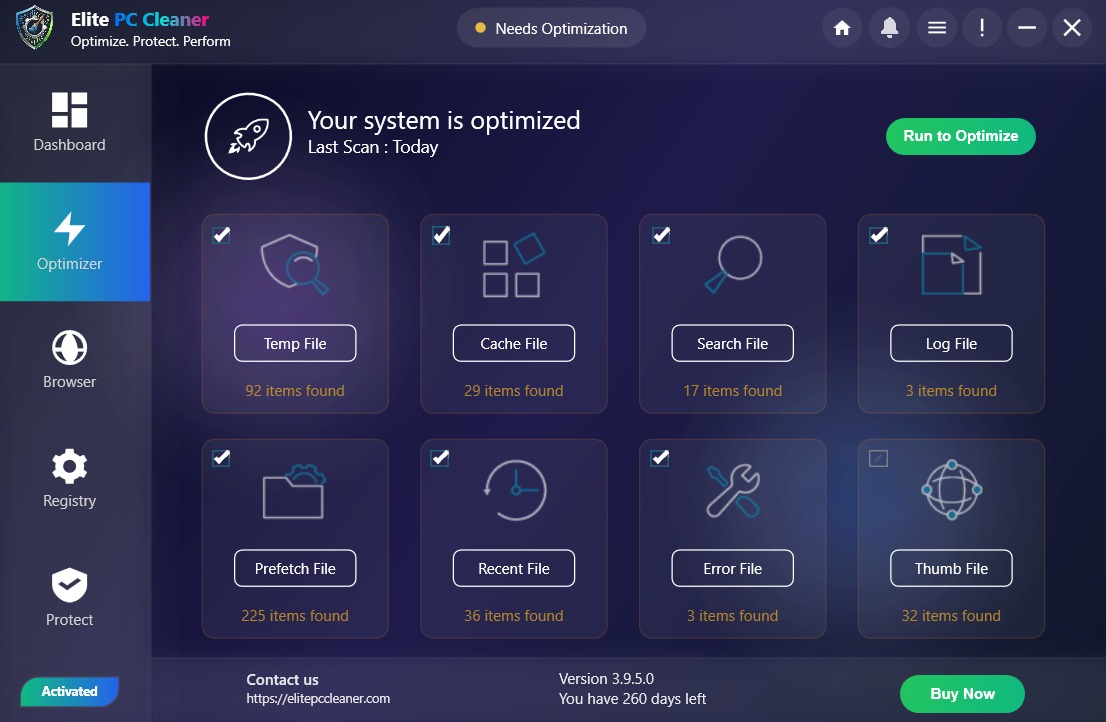Click the Needs Optimization status pill

(x=551, y=28)
